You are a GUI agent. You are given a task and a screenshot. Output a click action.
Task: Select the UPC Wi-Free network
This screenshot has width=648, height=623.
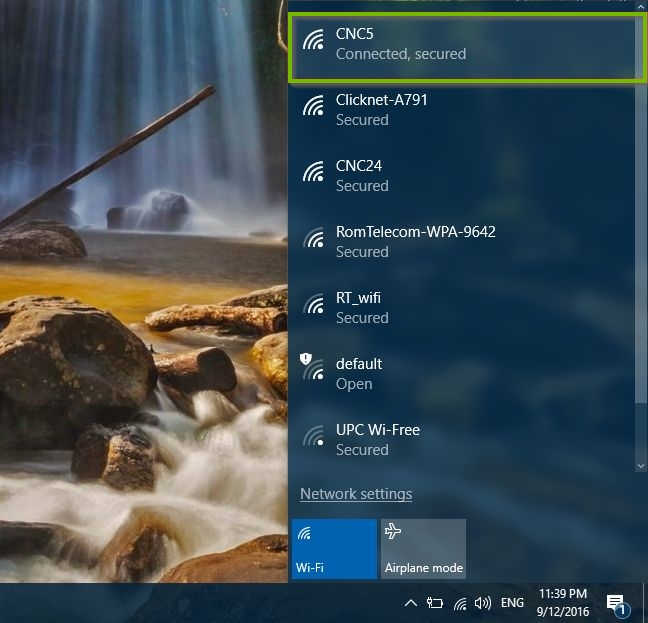coord(462,440)
